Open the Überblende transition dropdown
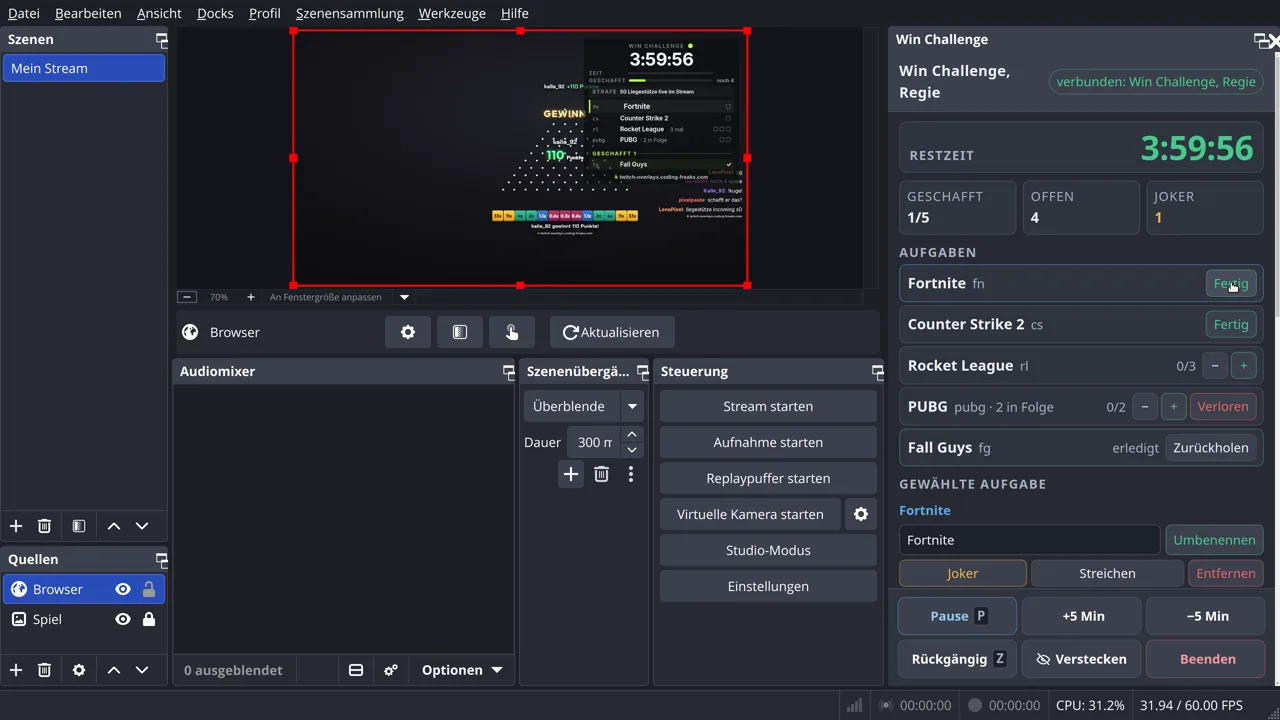This screenshot has height=720, width=1280. click(632, 406)
